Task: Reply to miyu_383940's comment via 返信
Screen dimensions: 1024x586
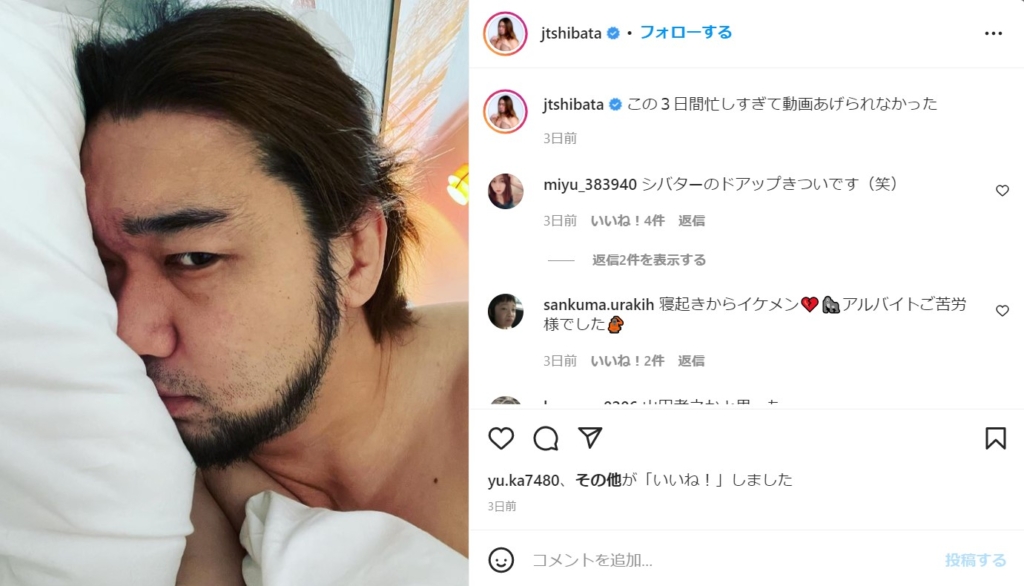Action: tap(691, 221)
